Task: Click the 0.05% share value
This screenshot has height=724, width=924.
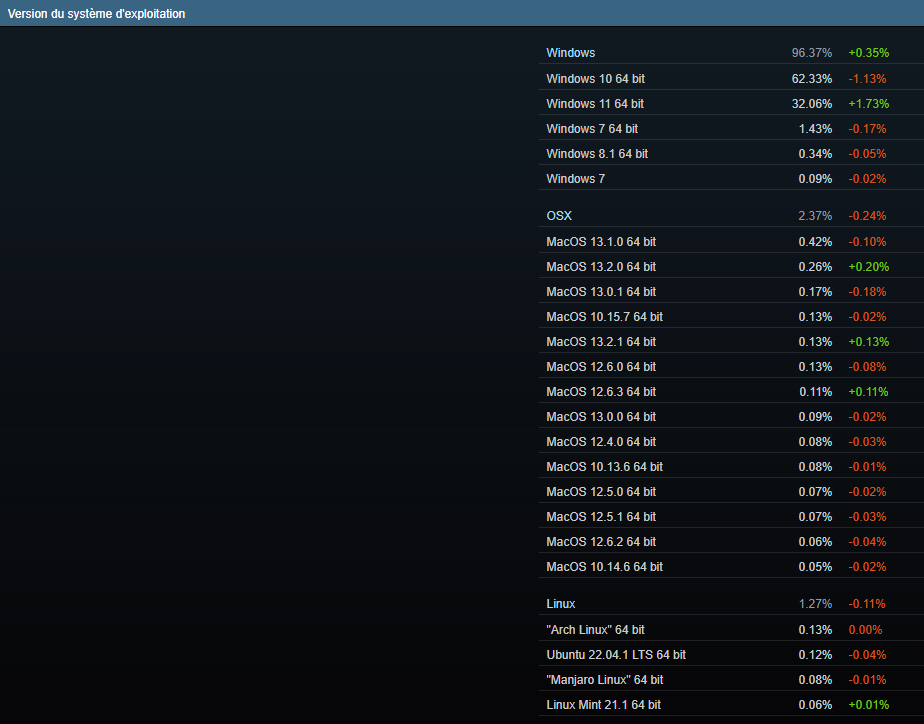Action: (x=815, y=567)
